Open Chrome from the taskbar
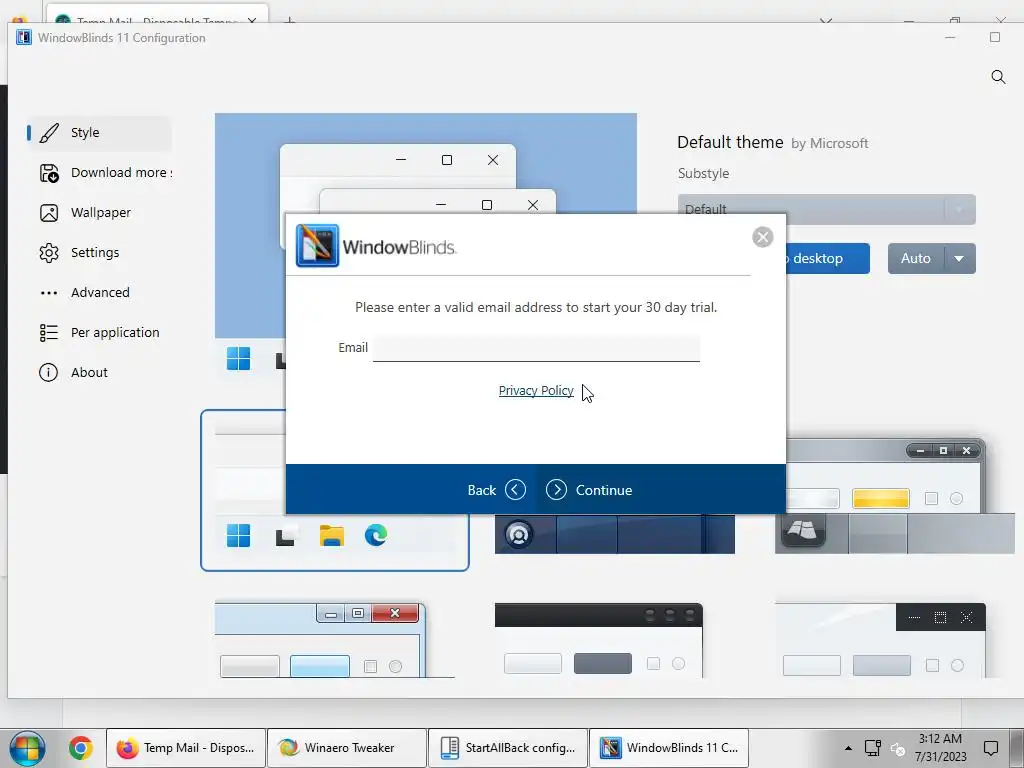 coord(80,748)
